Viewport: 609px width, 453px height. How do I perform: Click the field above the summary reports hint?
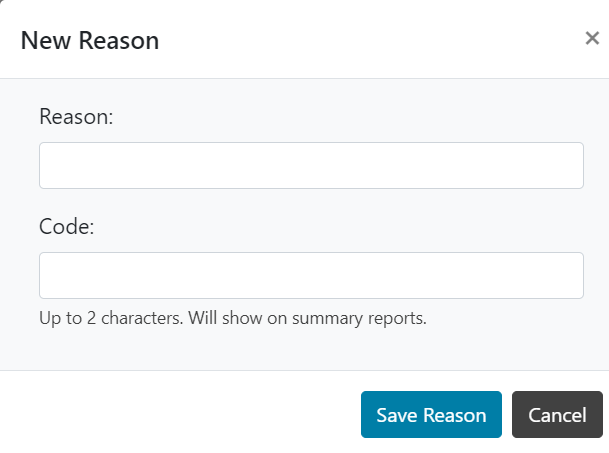311,275
